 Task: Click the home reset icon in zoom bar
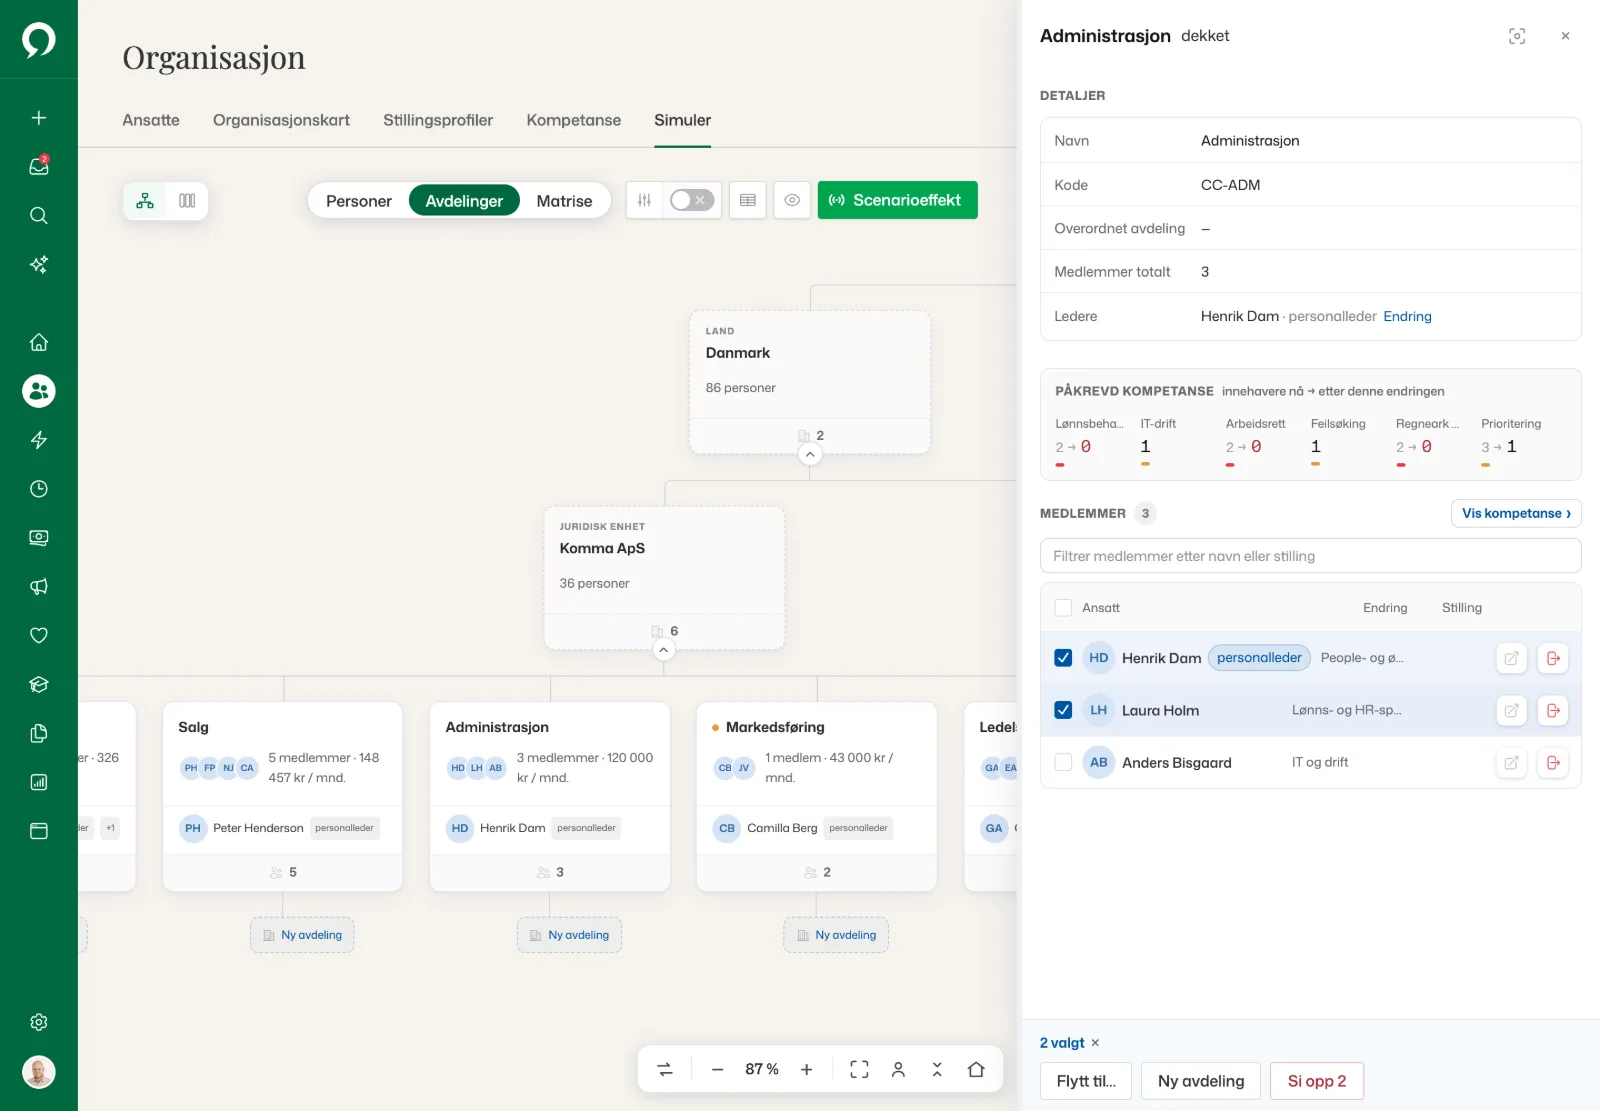(976, 1069)
